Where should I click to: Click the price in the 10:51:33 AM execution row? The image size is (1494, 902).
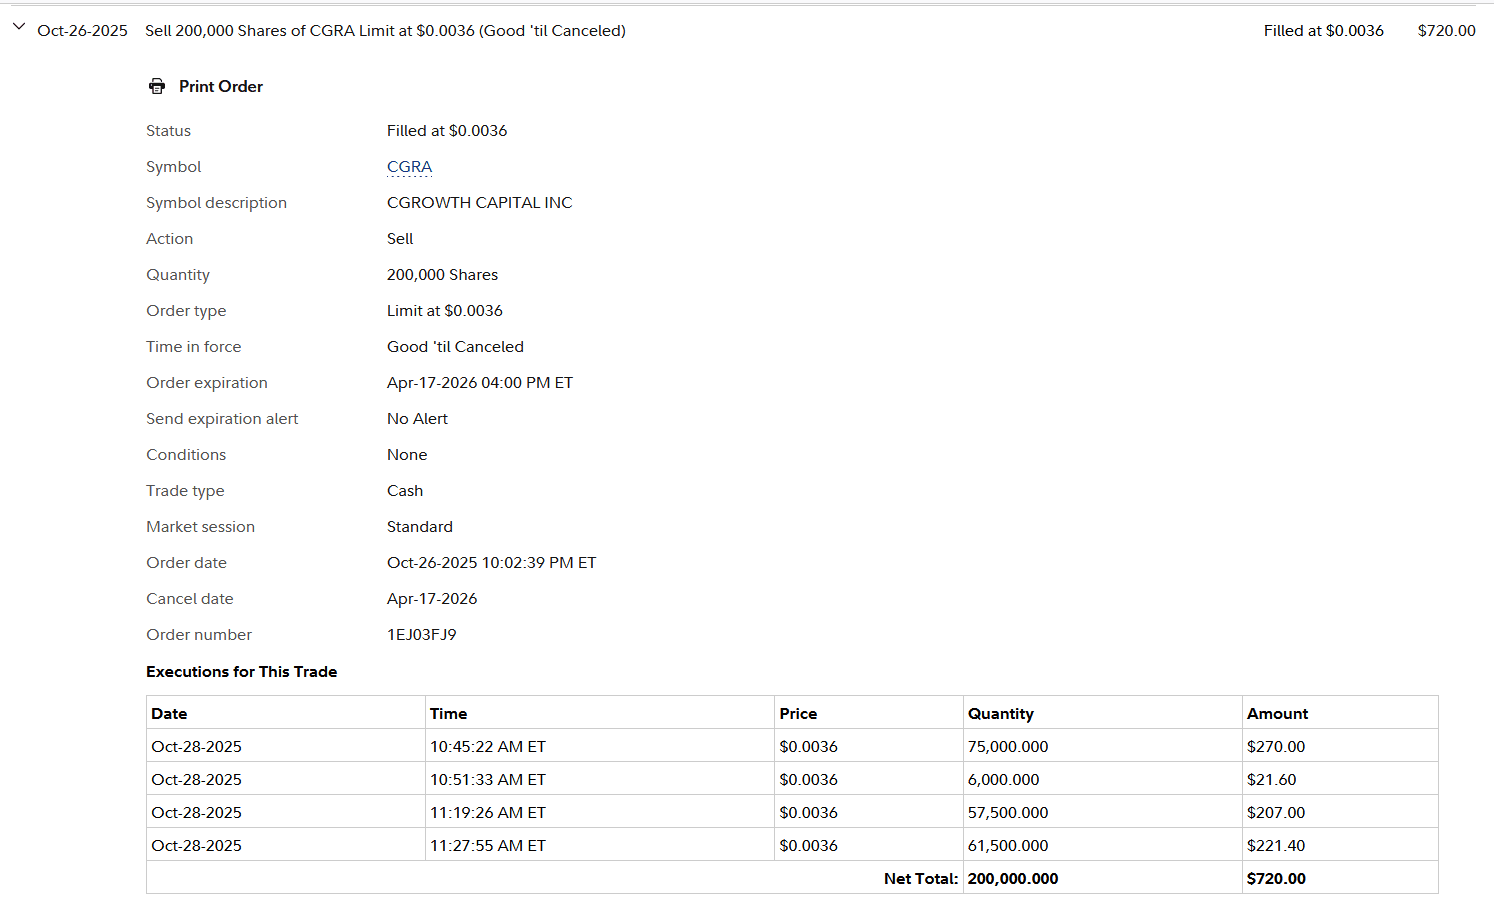click(x=809, y=780)
